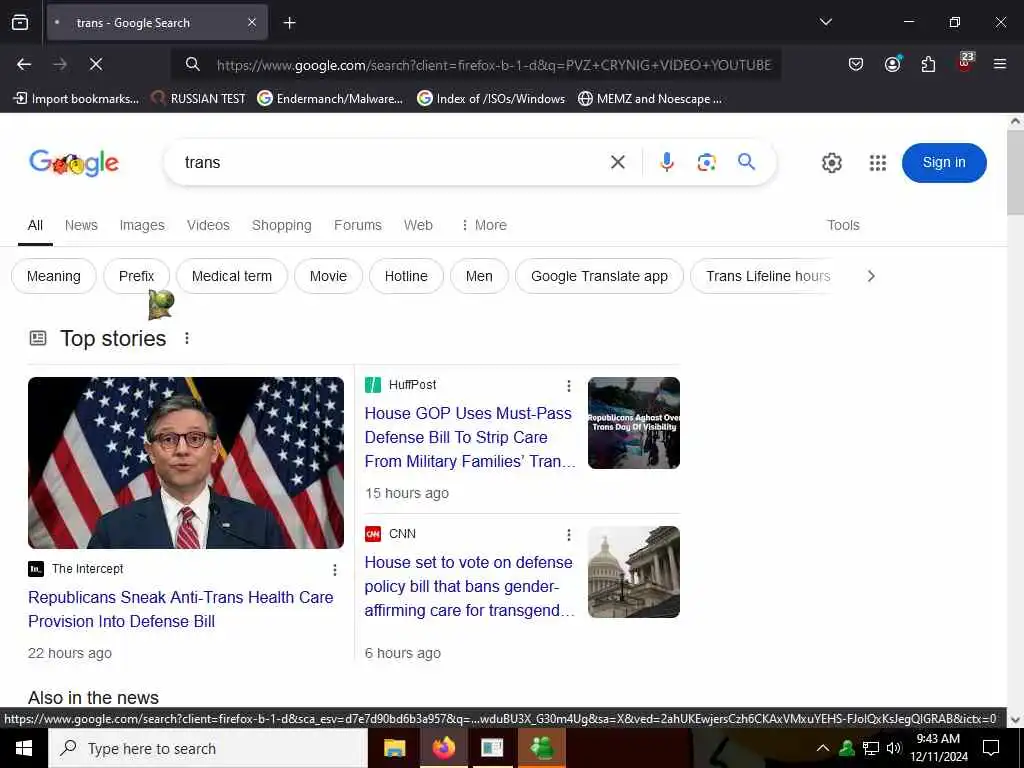Open Windows notification center icon
This screenshot has width=1024, height=768.
pyautogui.click(x=991, y=748)
